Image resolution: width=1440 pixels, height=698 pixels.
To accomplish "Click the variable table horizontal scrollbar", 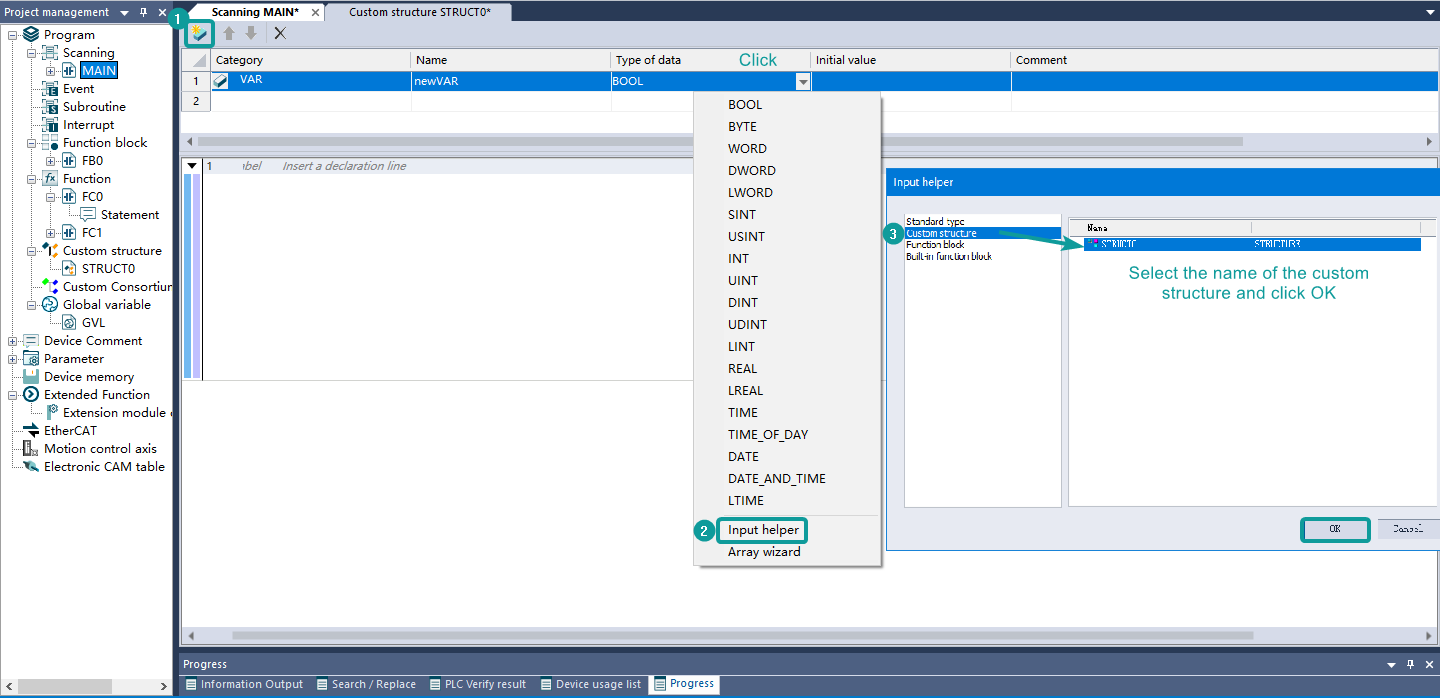I will point(720,141).
